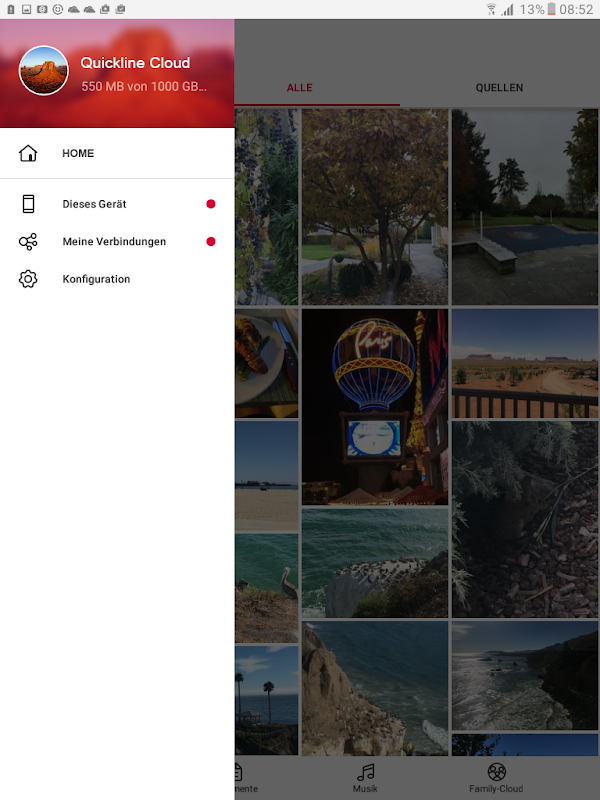This screenshot has width=600, height=800.
Task: Click the Konfiguration gear icon
Action: [x=28, y=279]
